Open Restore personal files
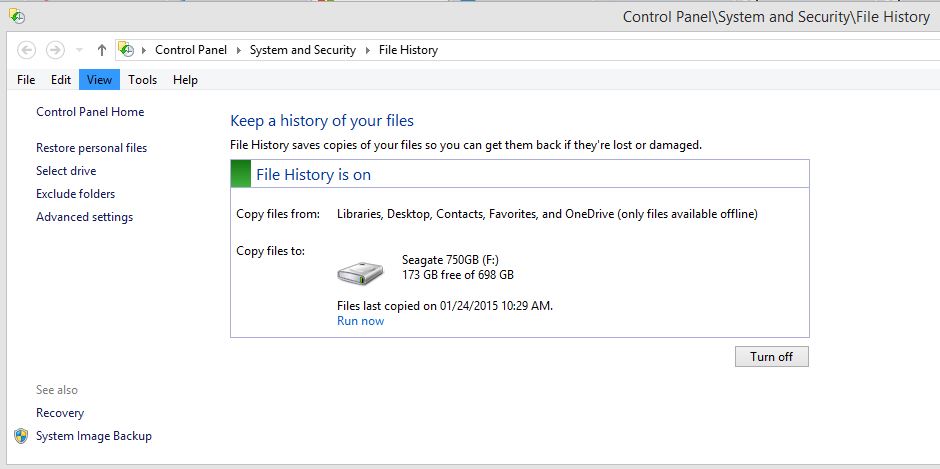This screenshot has width=940, height=469. point(91,148)
